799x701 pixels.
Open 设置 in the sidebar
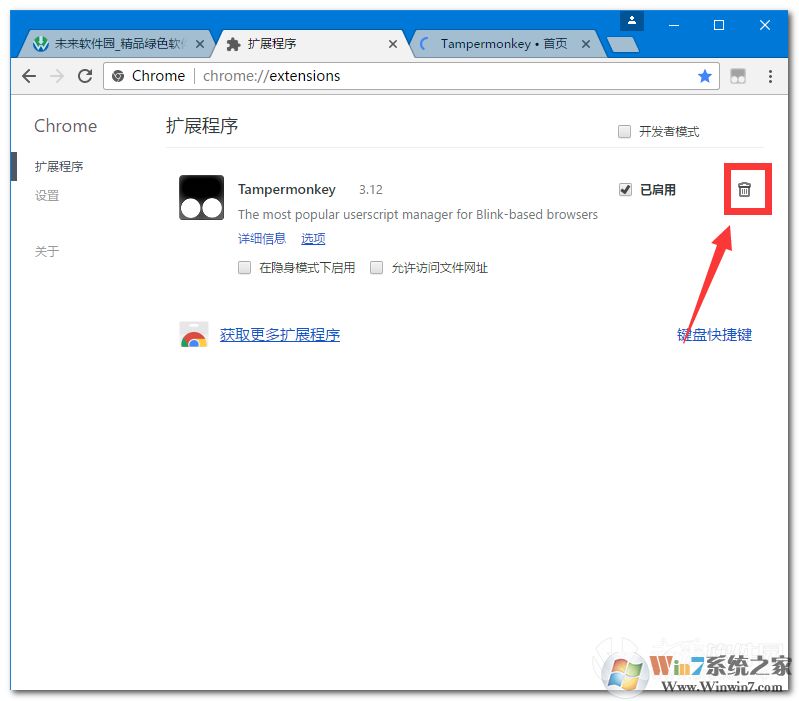(x=47, y=196)
